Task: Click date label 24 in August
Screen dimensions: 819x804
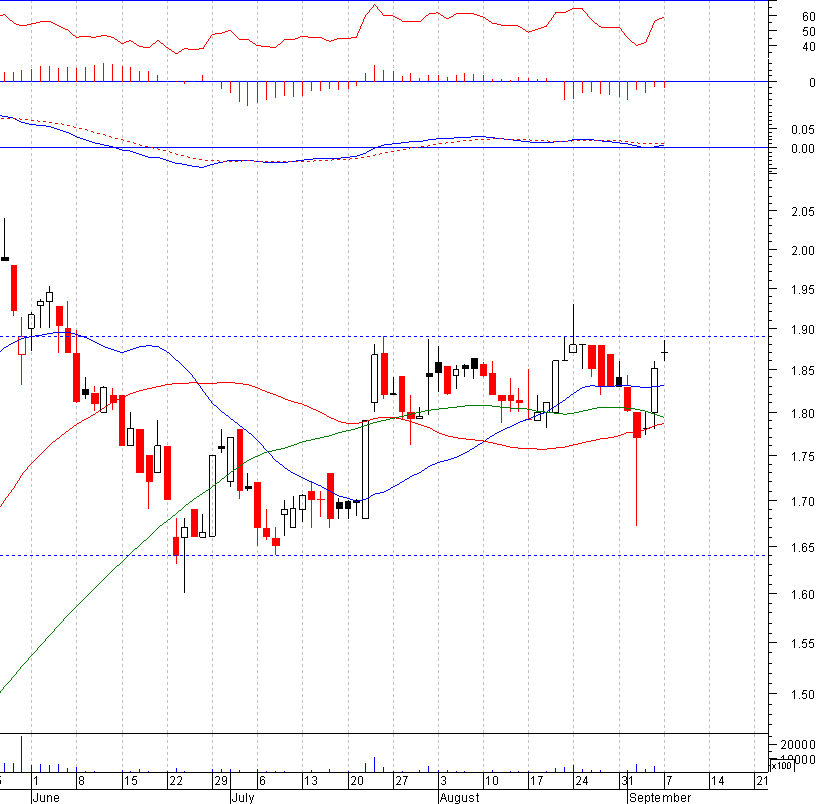Action: click(581, 781)
